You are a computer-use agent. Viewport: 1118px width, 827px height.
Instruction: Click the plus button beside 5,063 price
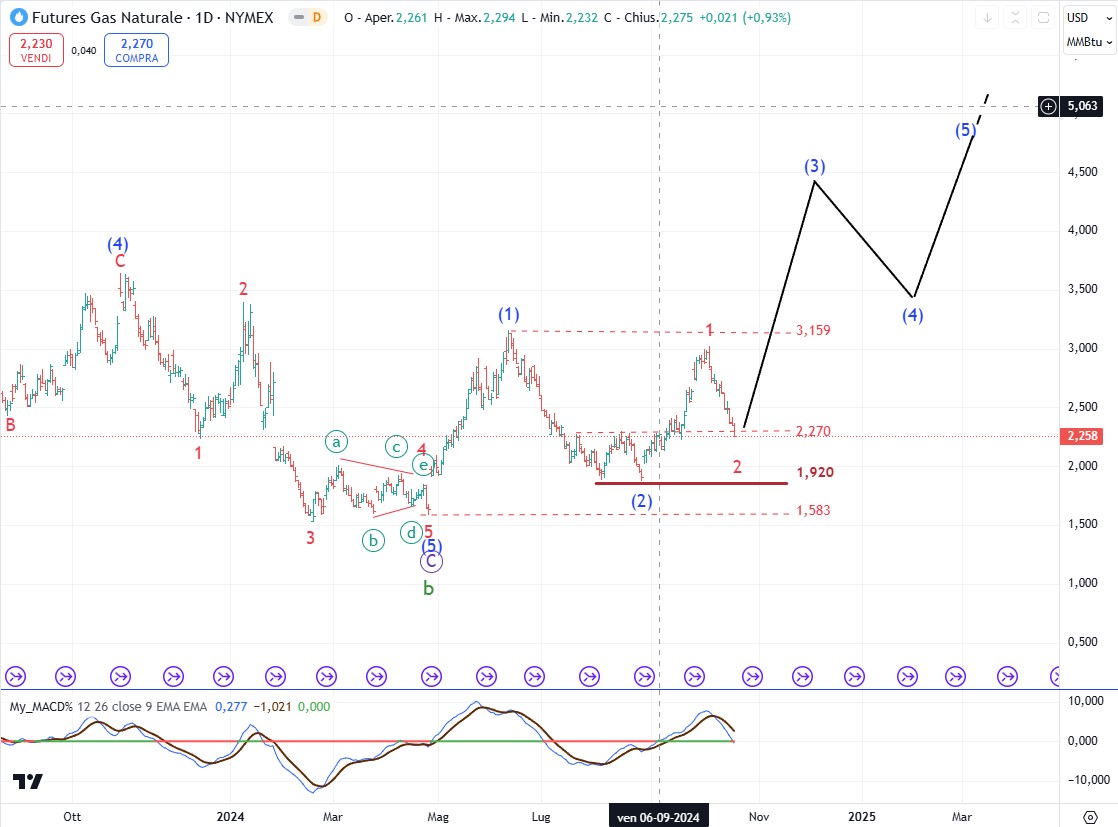(1048, 106)
